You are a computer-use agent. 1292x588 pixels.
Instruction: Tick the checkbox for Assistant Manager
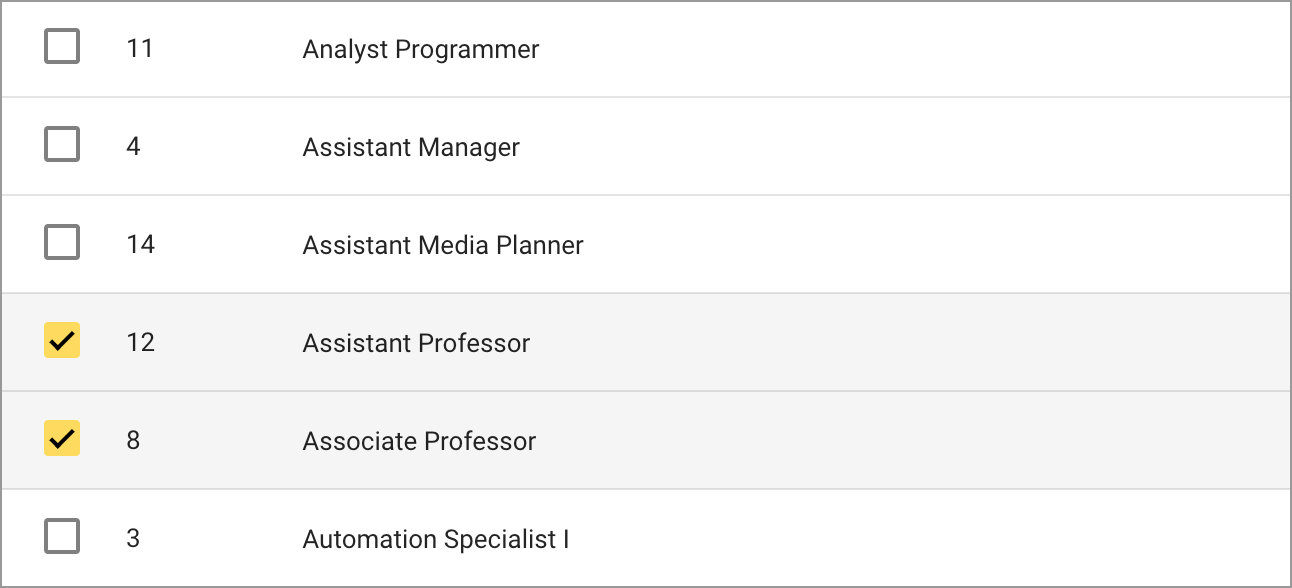(x=62, y=145)
